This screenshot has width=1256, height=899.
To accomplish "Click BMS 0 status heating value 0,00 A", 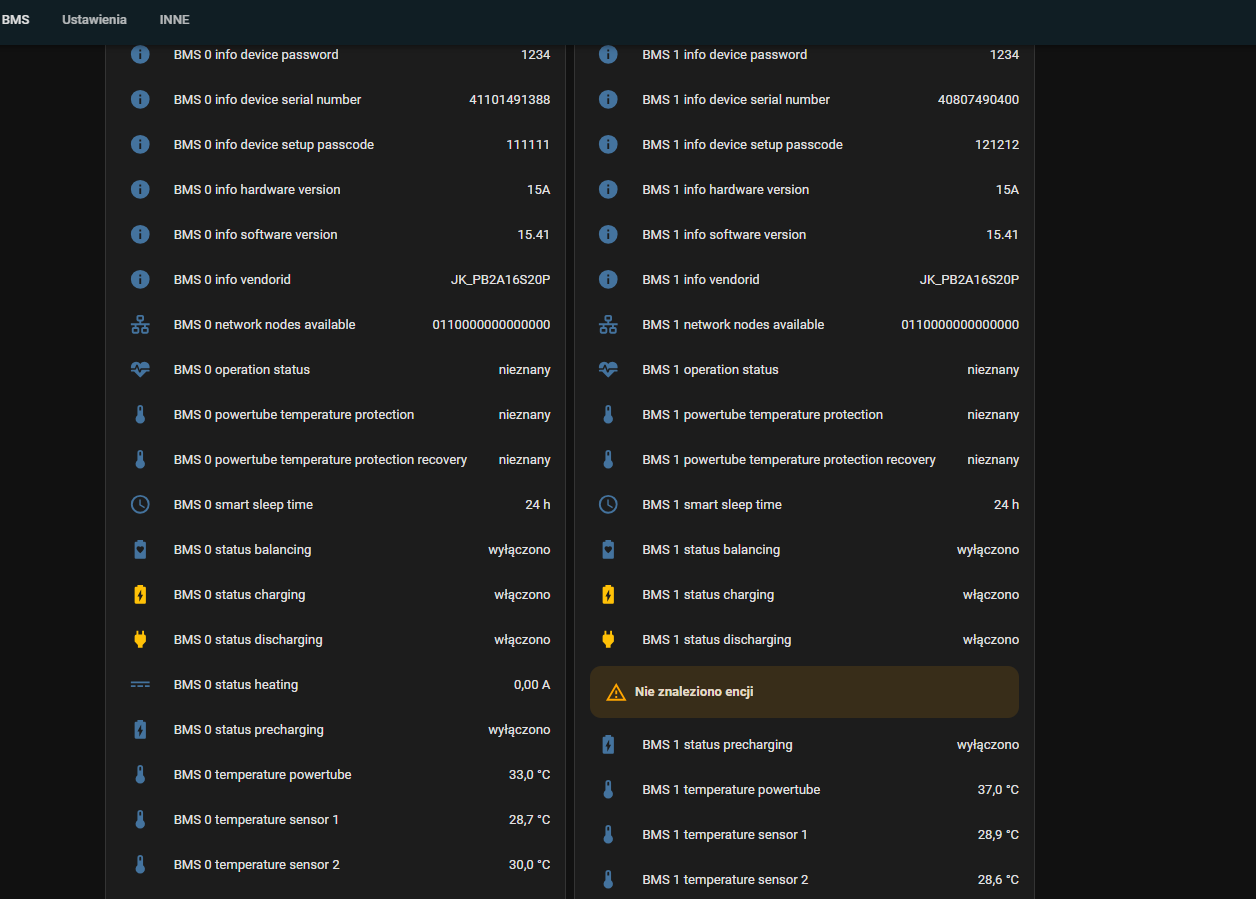I will 532,685.
